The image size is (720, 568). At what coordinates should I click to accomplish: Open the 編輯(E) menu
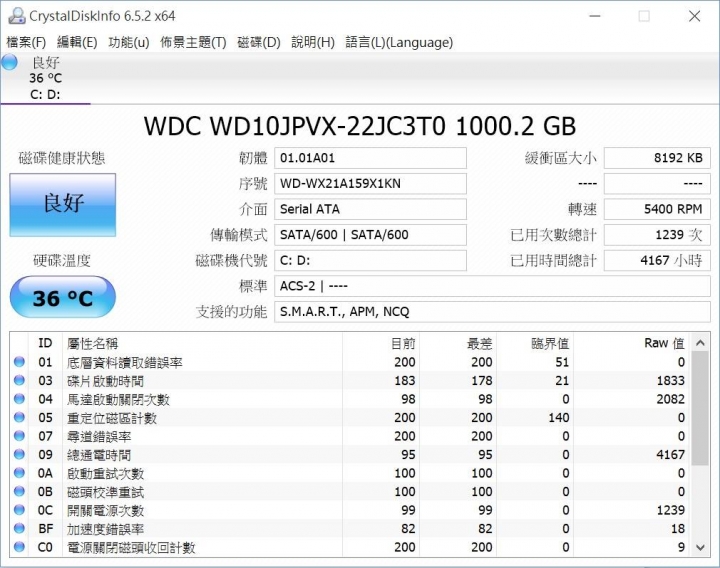tap(77, 43)
